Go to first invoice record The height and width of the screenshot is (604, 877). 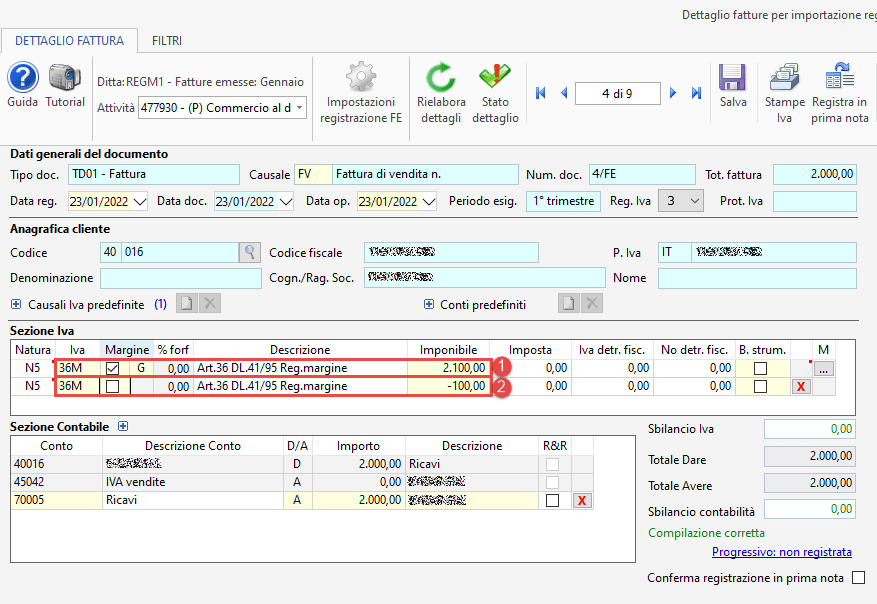[540, 93]
